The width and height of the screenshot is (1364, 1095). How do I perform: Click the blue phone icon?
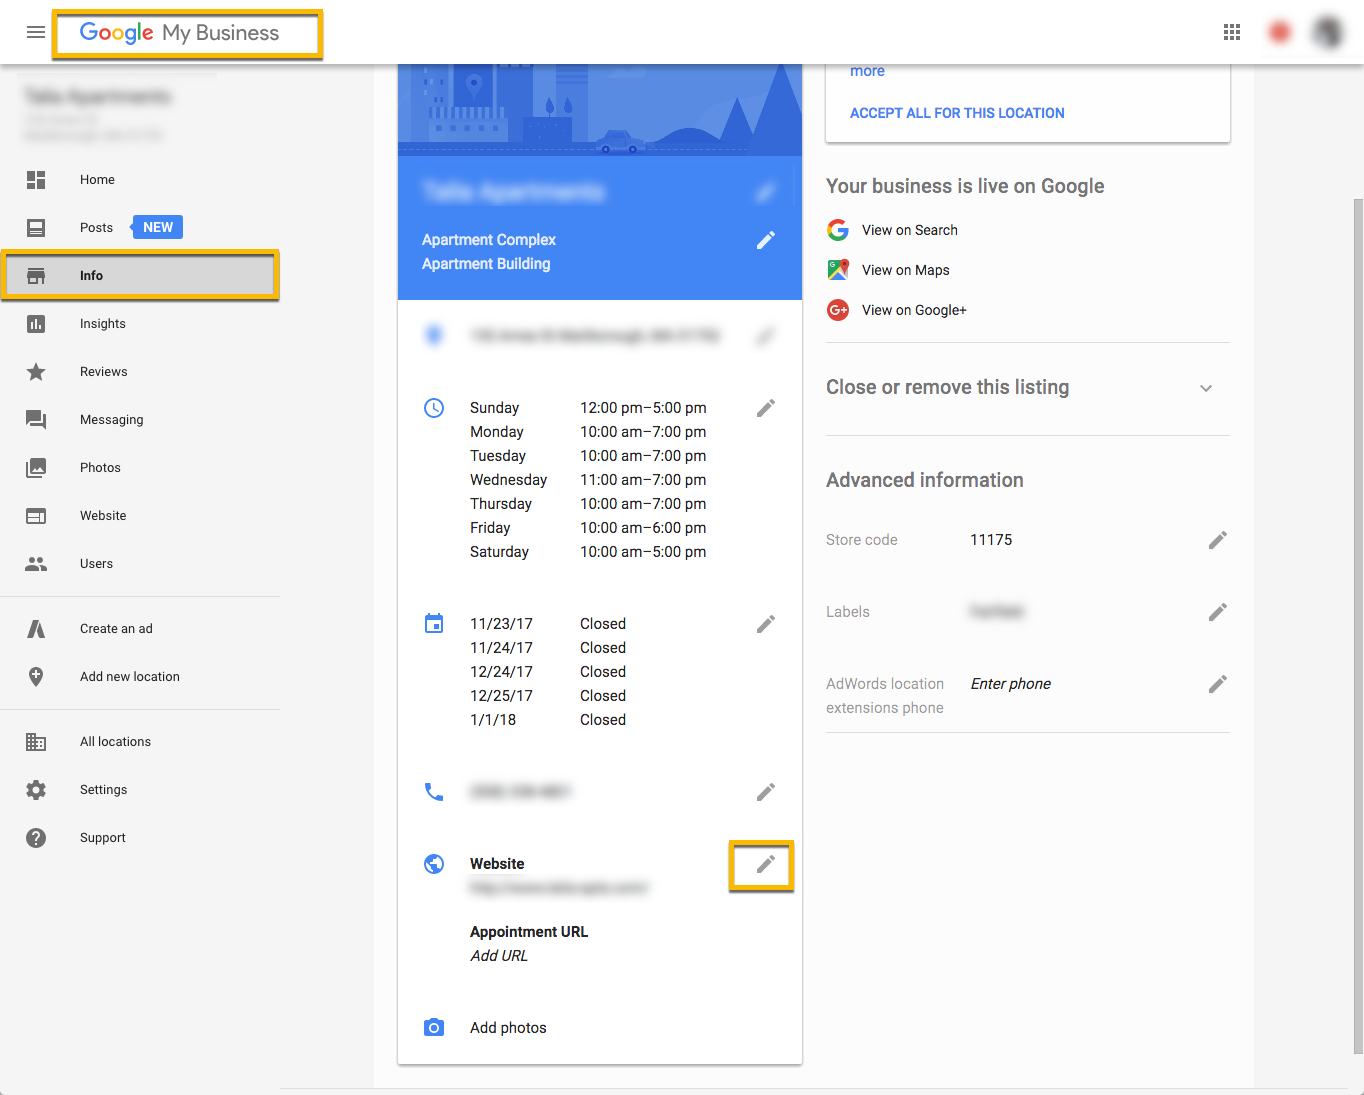434,792
